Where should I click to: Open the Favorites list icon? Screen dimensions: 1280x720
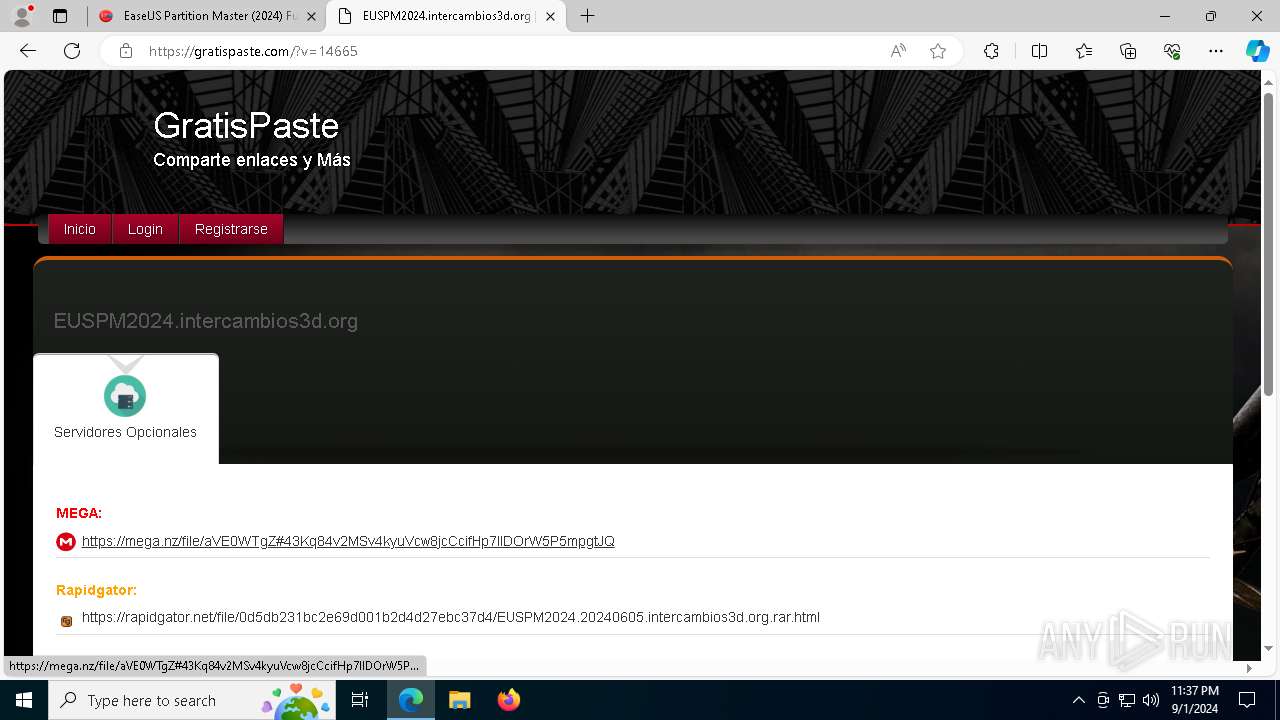pyautogui.click(x=1084, y=51)
